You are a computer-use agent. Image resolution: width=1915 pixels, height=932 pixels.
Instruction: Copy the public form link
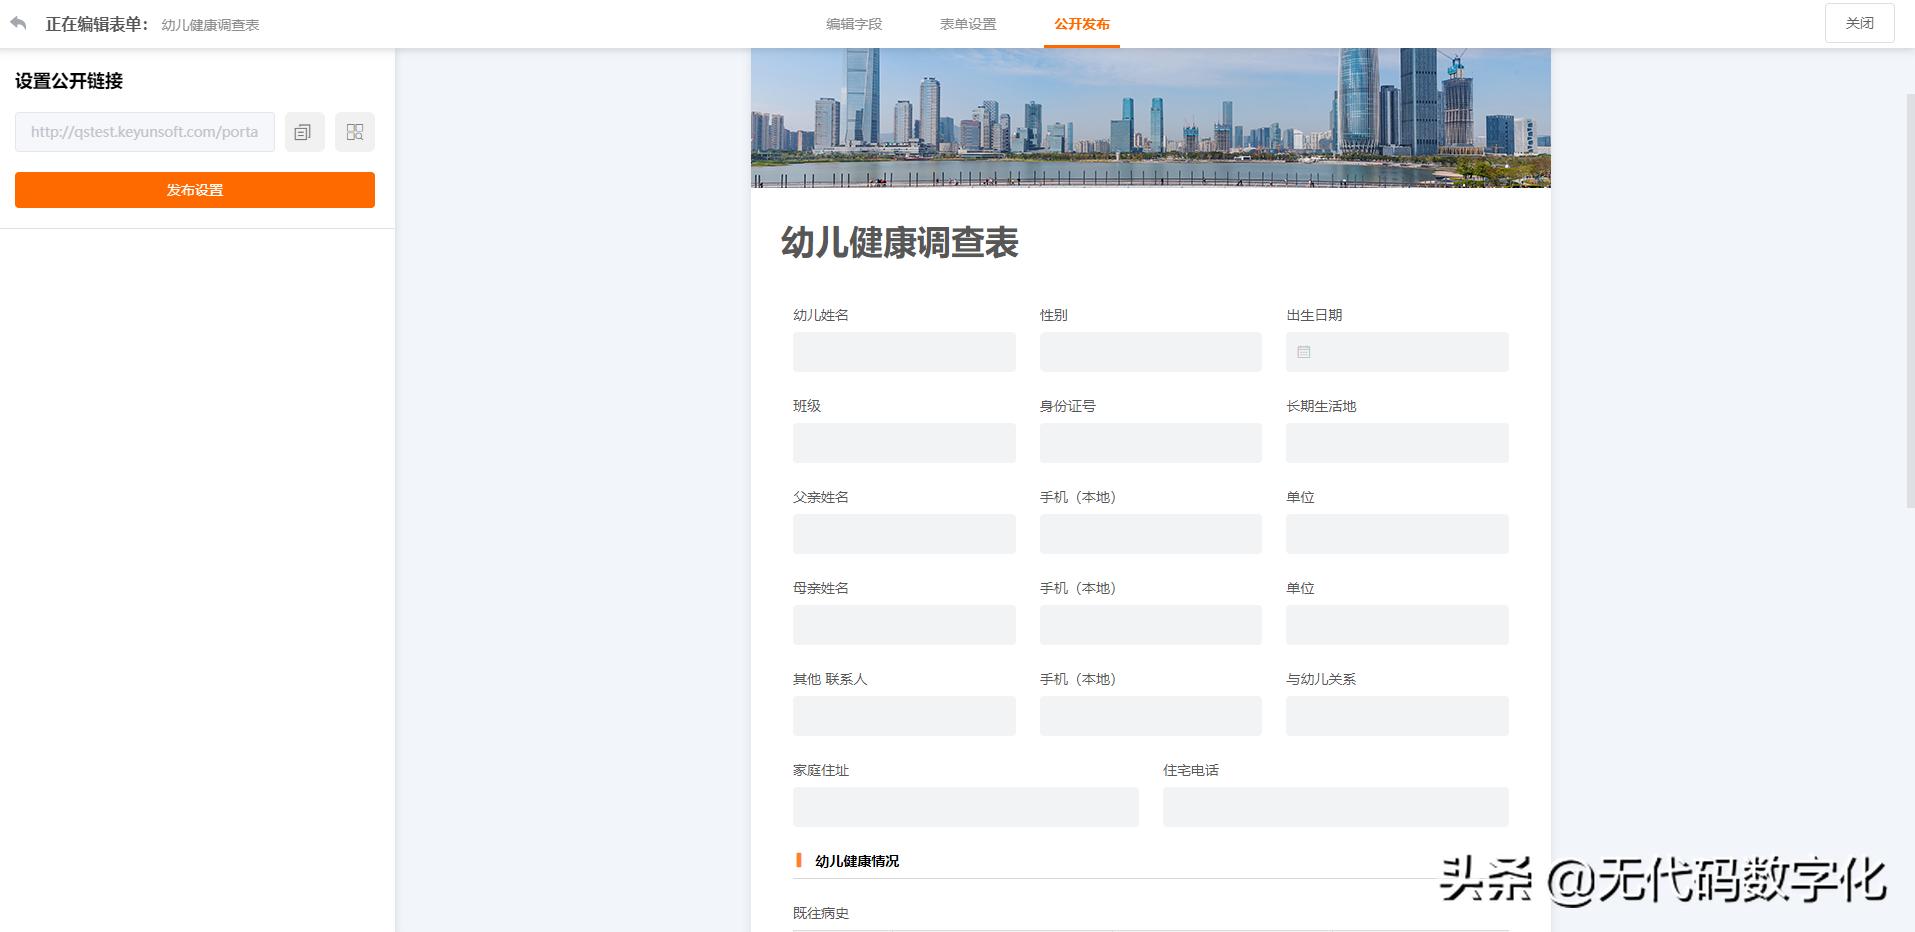point(304,131)
